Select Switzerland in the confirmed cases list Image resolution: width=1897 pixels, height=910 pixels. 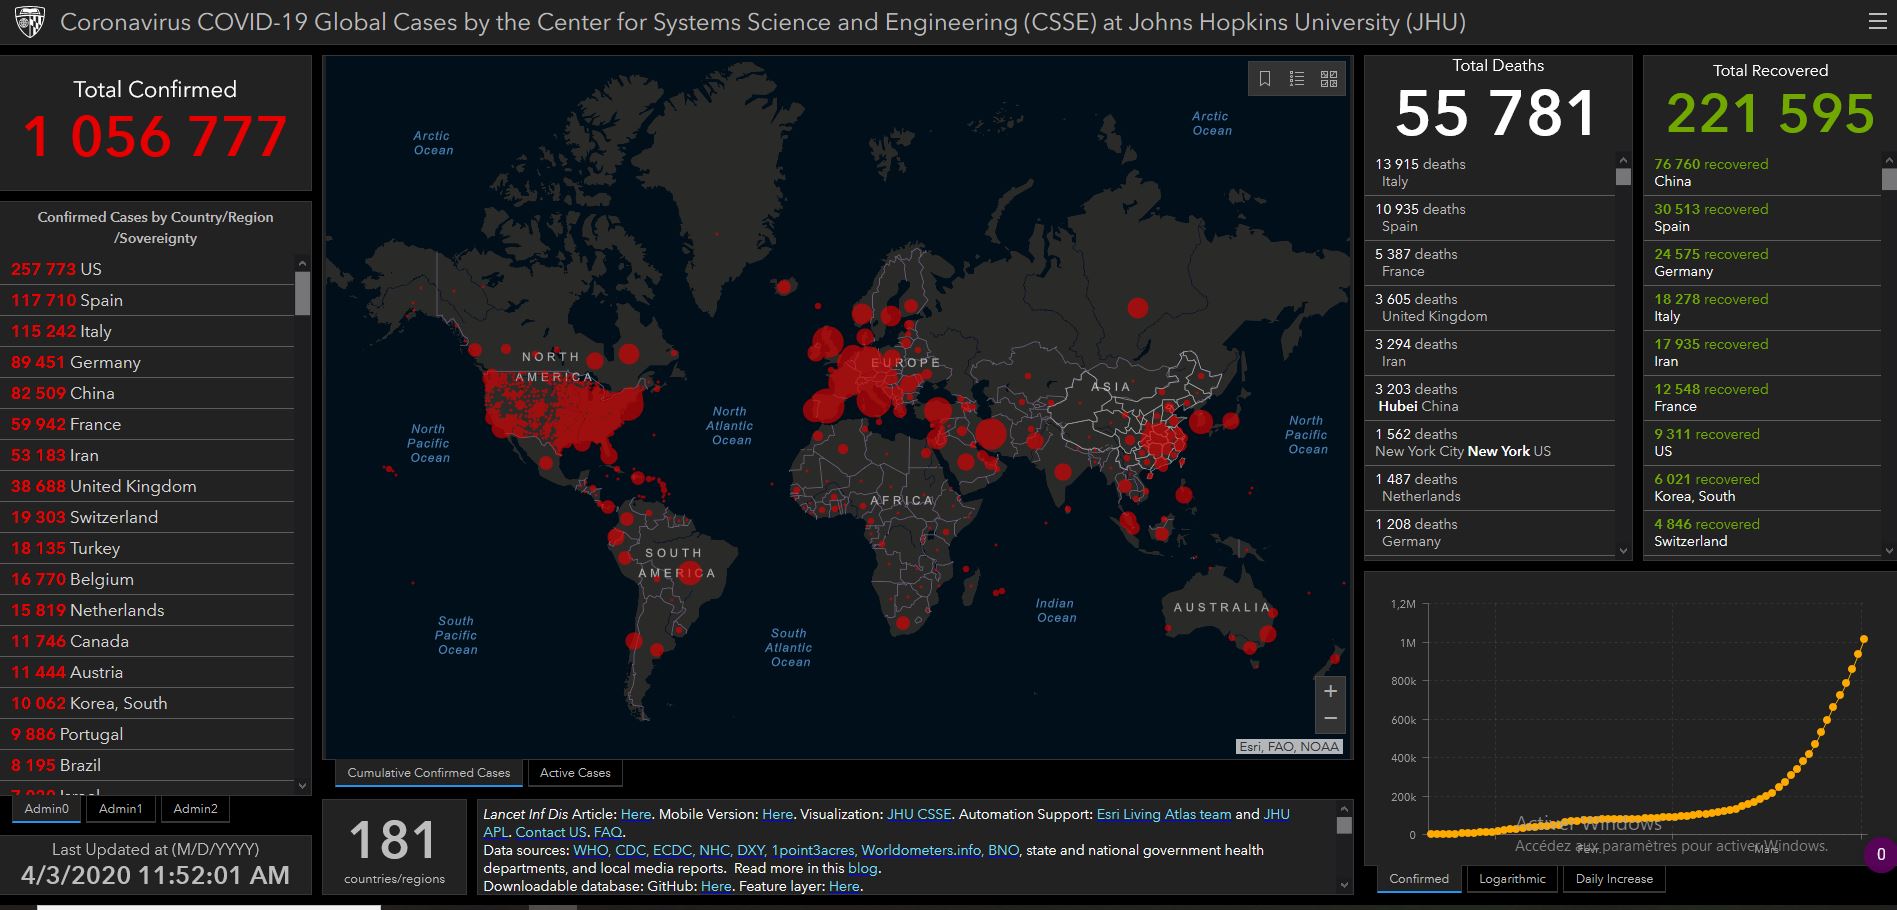click(113, 517)
